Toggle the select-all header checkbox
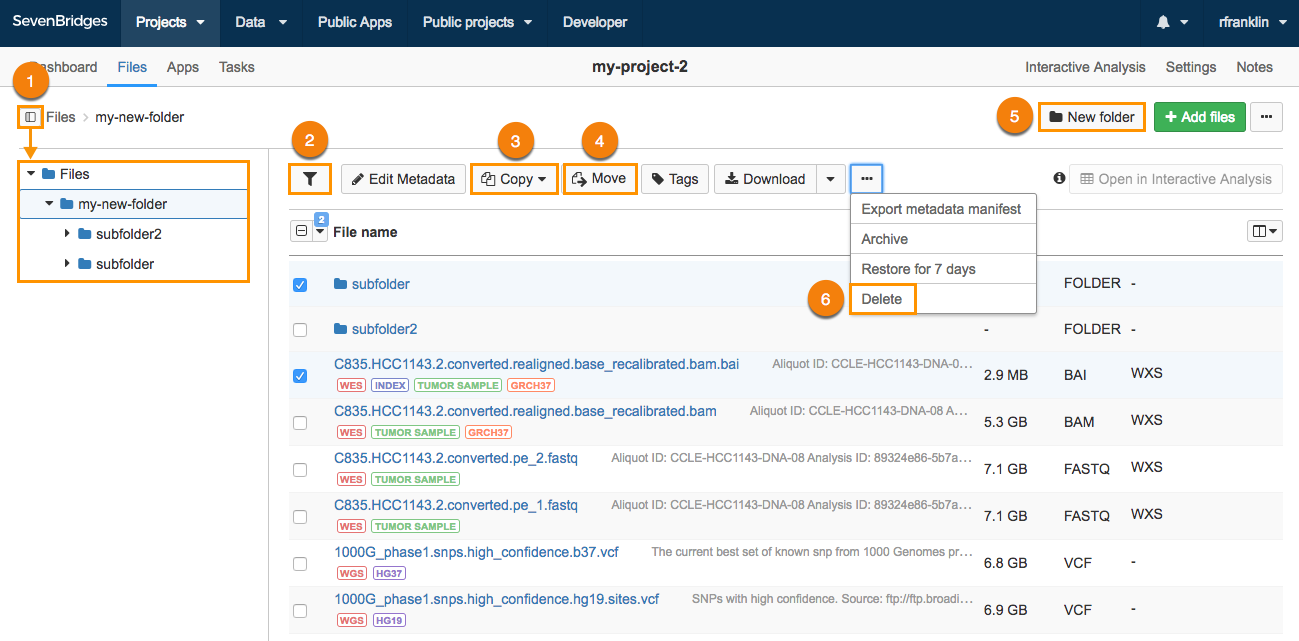Image resolution: width=1299 pixels, height=641 pixels. click(301, 231)
